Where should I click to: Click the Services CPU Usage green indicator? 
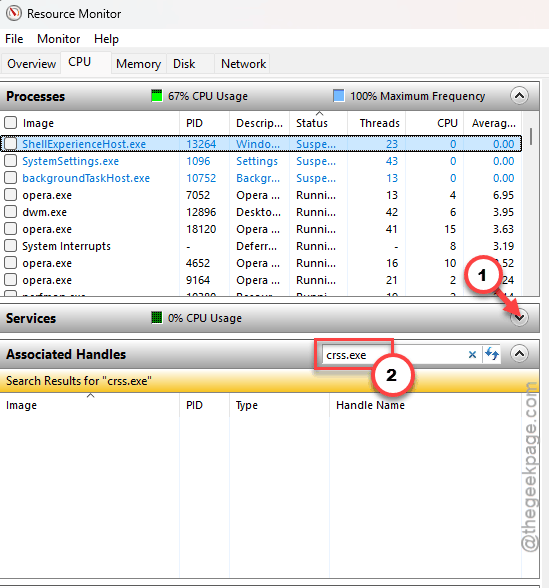coord(156,318)
